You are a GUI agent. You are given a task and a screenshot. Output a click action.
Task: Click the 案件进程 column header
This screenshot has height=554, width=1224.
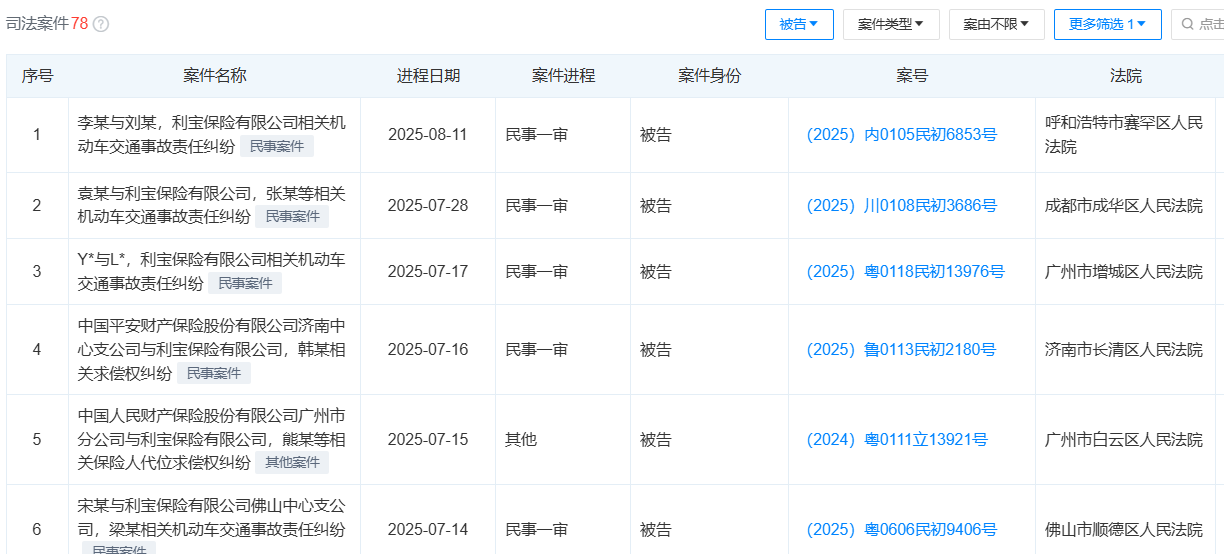pos(563,76)
